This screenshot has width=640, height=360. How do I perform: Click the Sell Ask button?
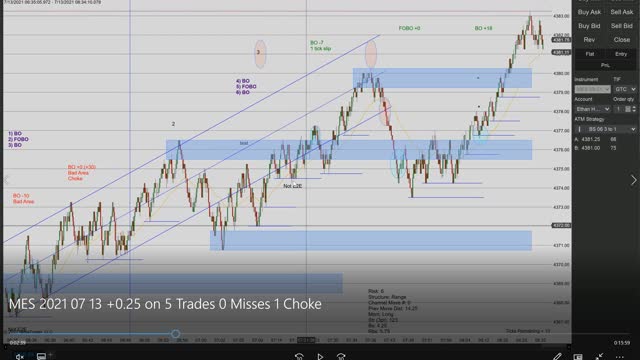[x=622, y=12]
